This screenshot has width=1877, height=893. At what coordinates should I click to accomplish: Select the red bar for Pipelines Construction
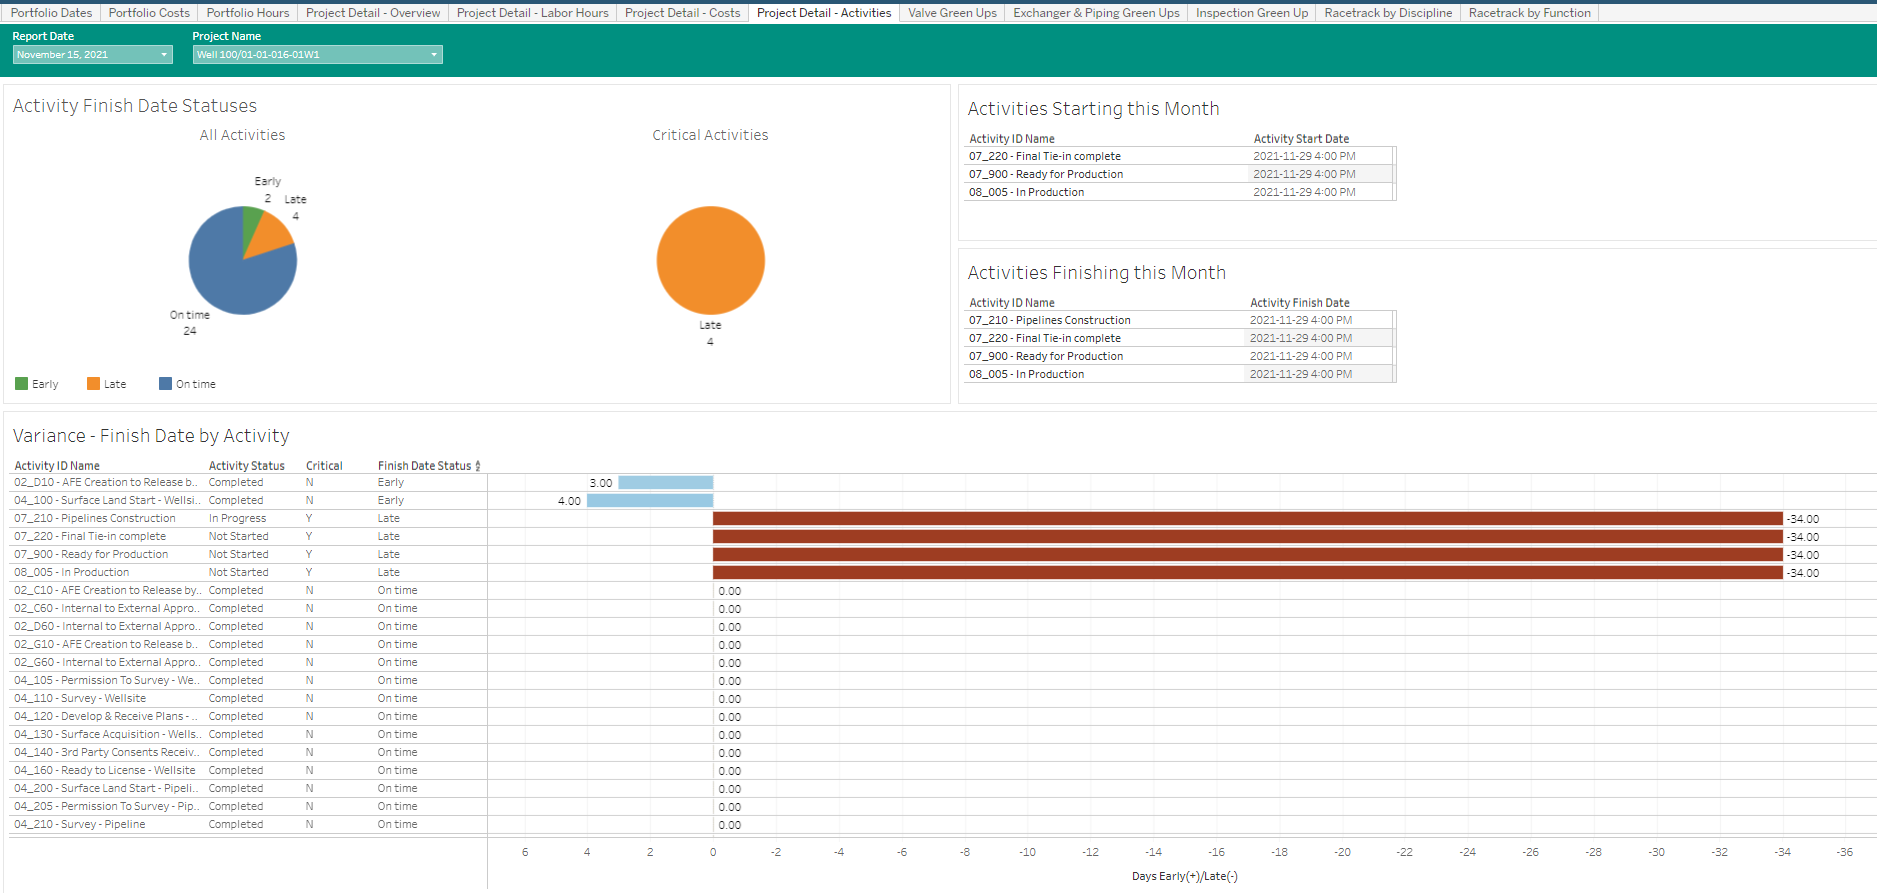(1247, 519)
